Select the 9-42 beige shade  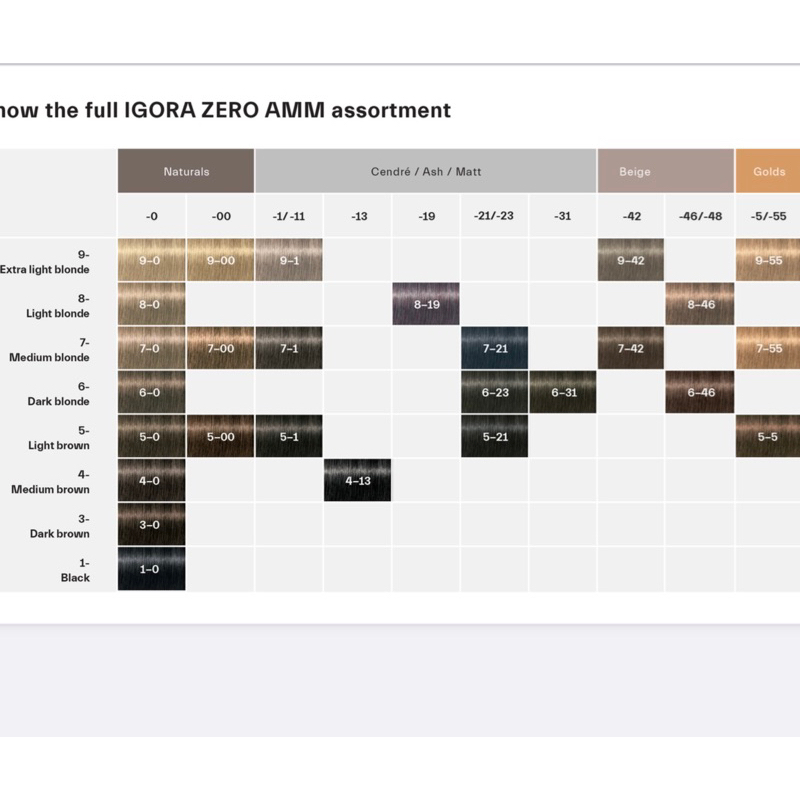coord(631,260)
